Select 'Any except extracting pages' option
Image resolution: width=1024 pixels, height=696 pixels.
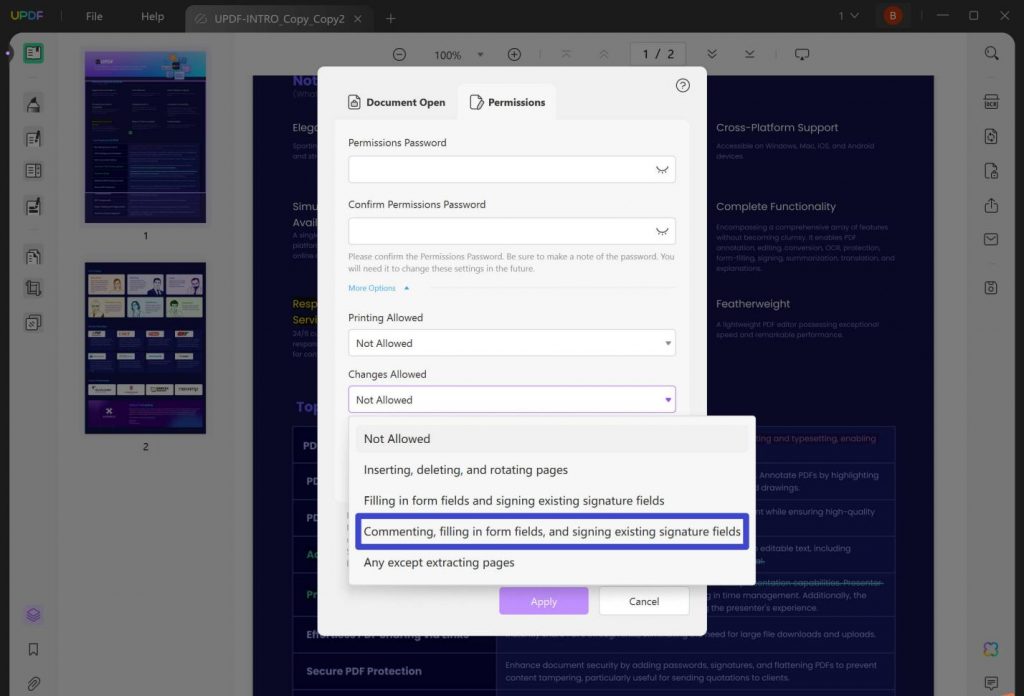coord(440,562)
